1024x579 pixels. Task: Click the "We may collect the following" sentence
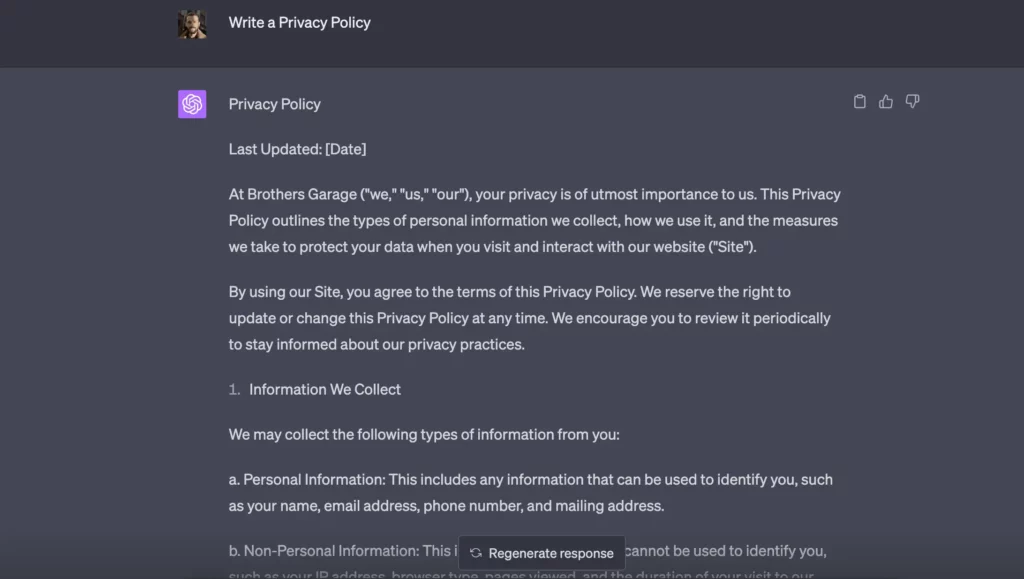coord(424,434)
